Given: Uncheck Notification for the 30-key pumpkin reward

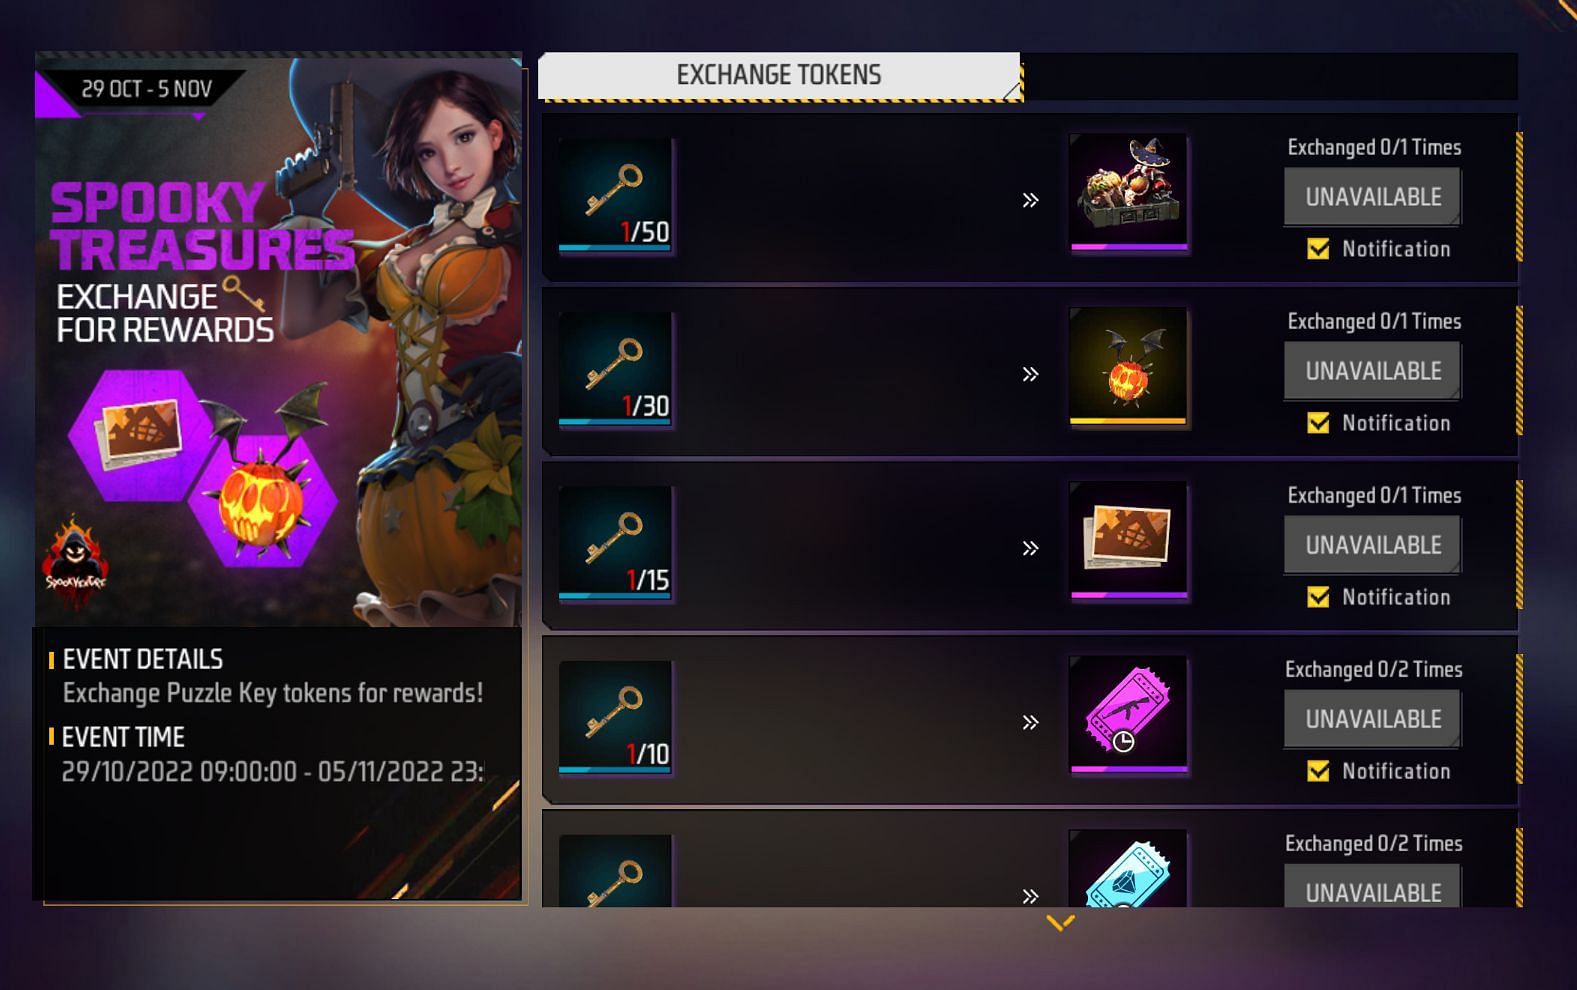Looking at the screenshot, I should [1318, 423].
